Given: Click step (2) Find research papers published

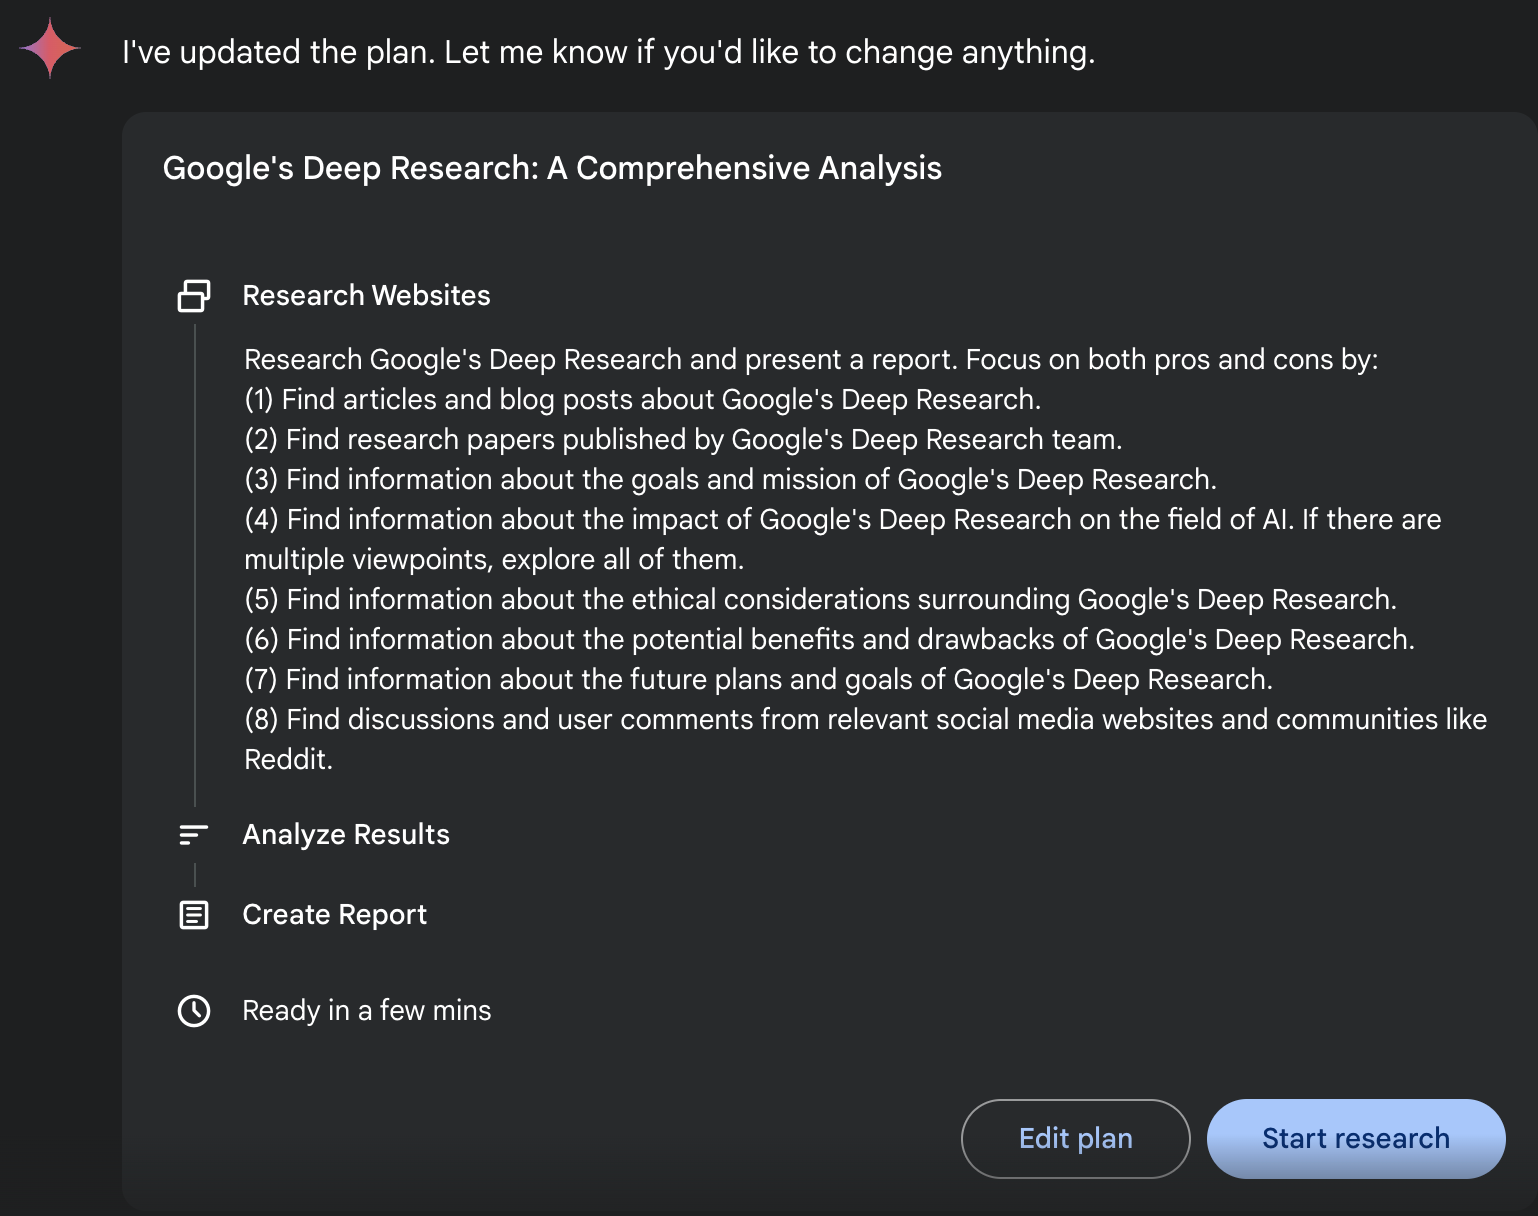Looking at the screenshot, I should [684, 440].
